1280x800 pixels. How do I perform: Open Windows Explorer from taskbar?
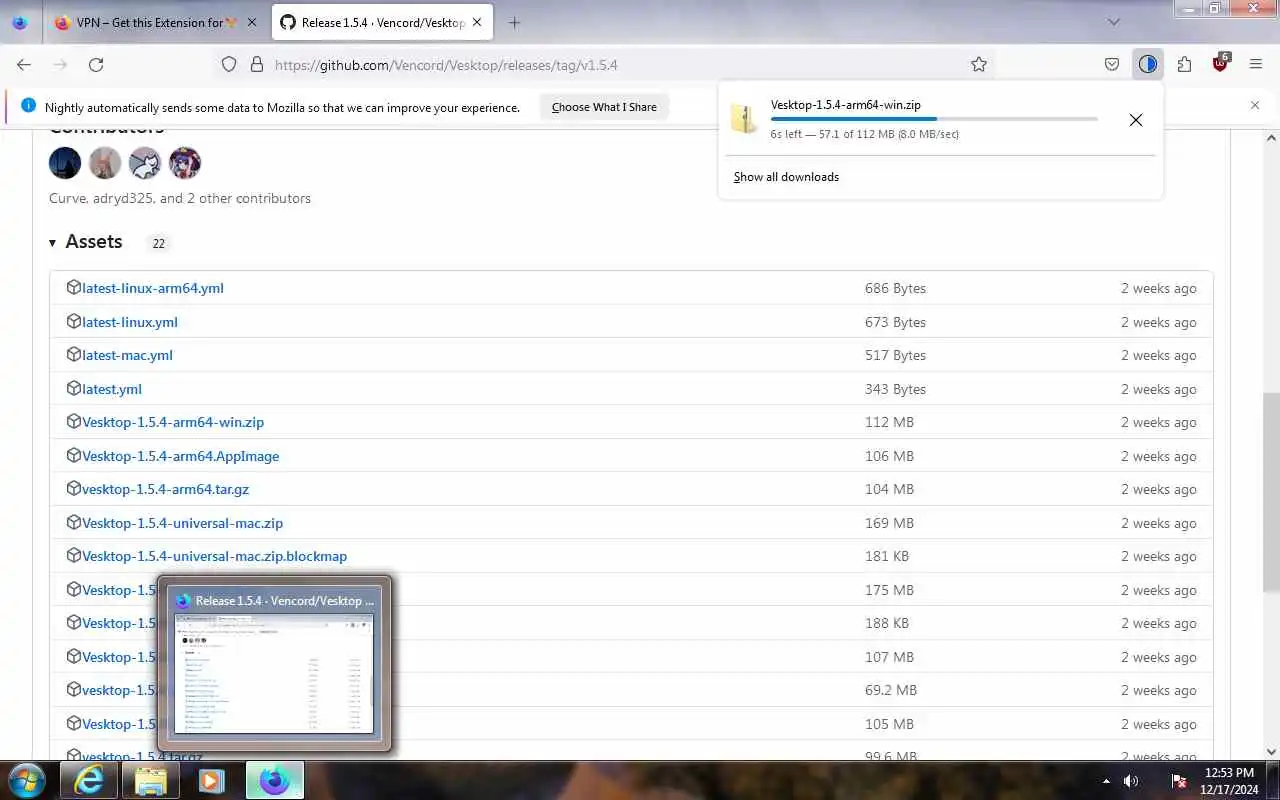[x=150, y=780]
